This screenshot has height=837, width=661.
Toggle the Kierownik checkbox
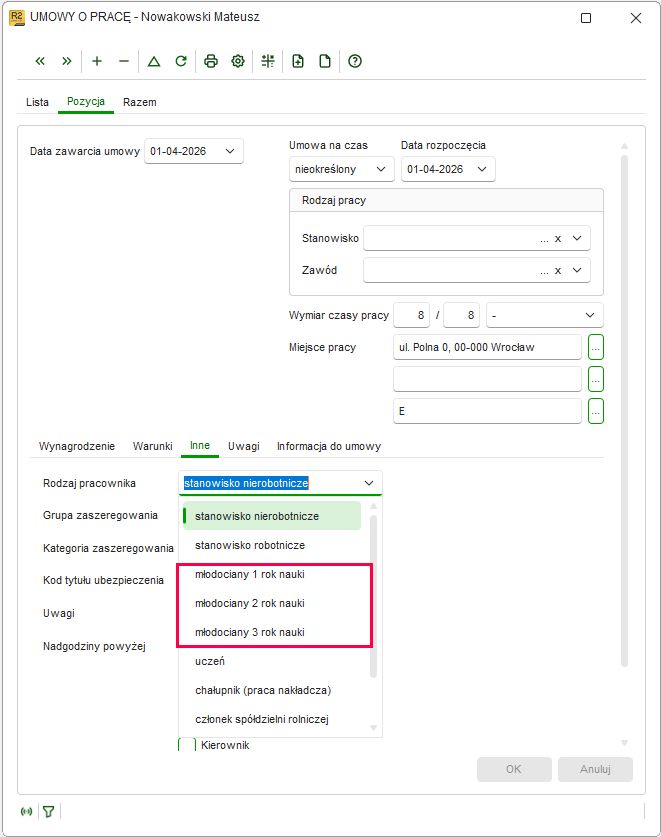(187, 745)
